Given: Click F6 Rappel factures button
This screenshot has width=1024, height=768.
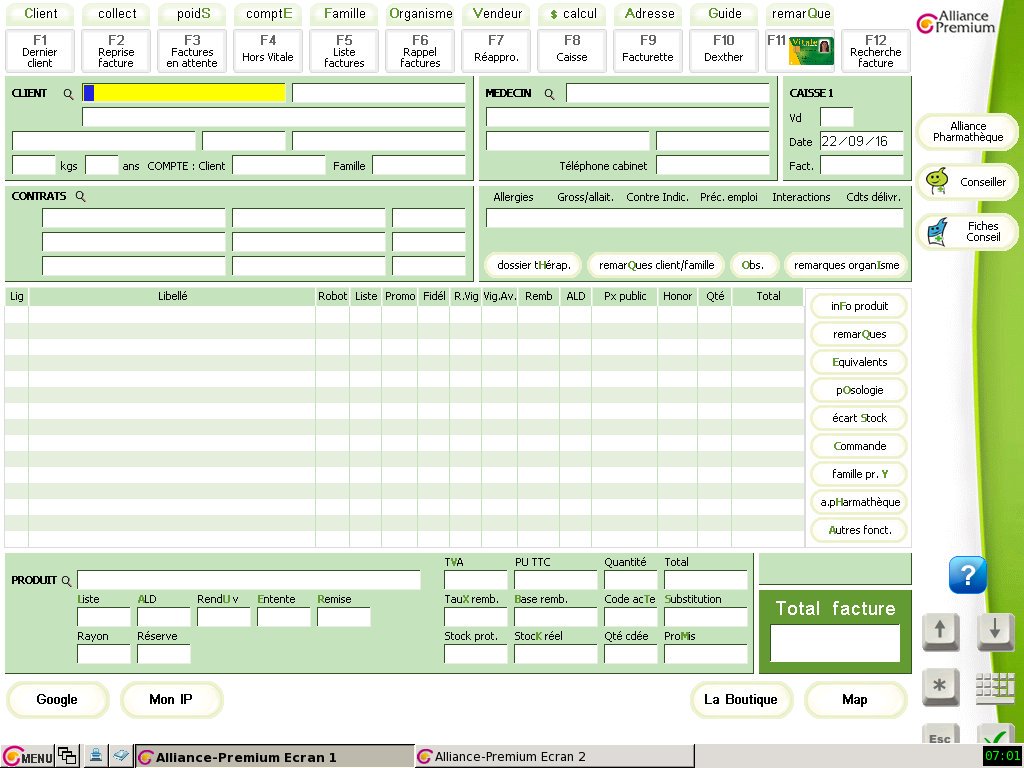Looking at the screenshot, I should [x=420, y=51].
